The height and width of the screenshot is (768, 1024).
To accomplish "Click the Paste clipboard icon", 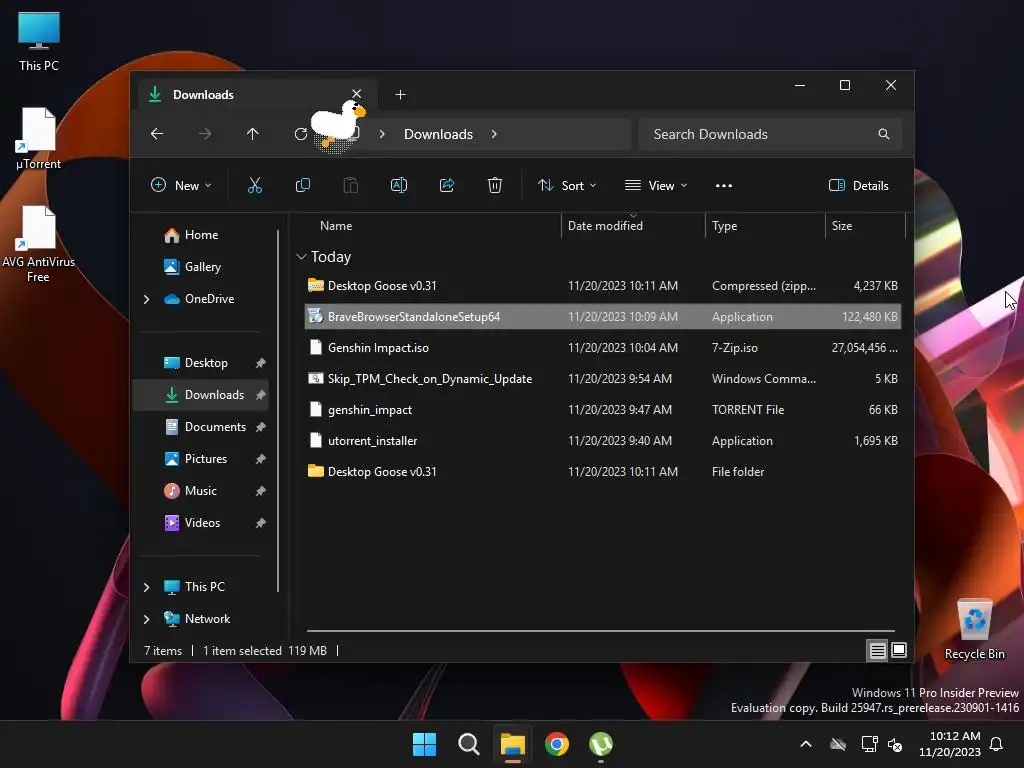I will (x=351, y=185).
